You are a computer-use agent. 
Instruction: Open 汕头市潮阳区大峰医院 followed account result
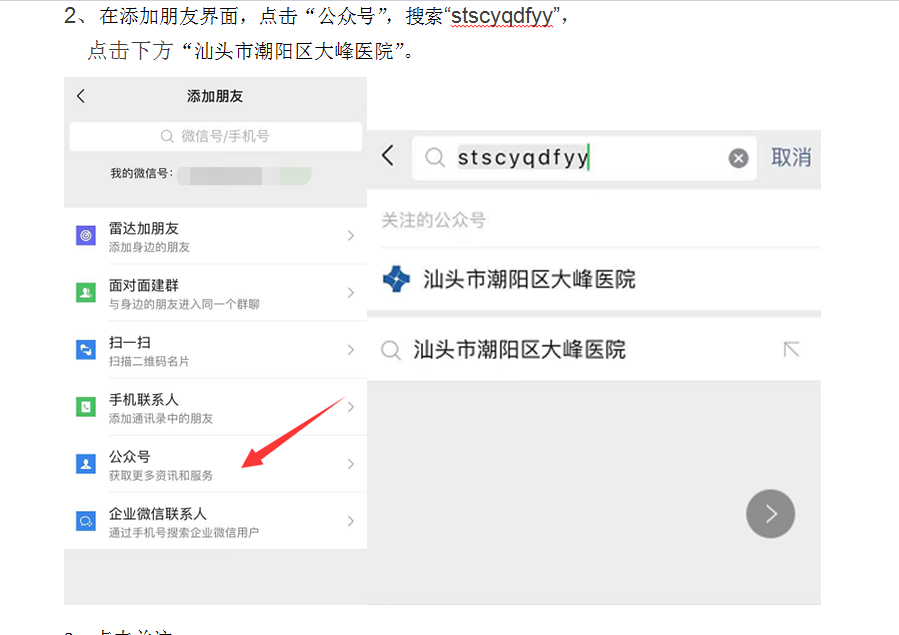pyautogui.click(x=594, y=280)
